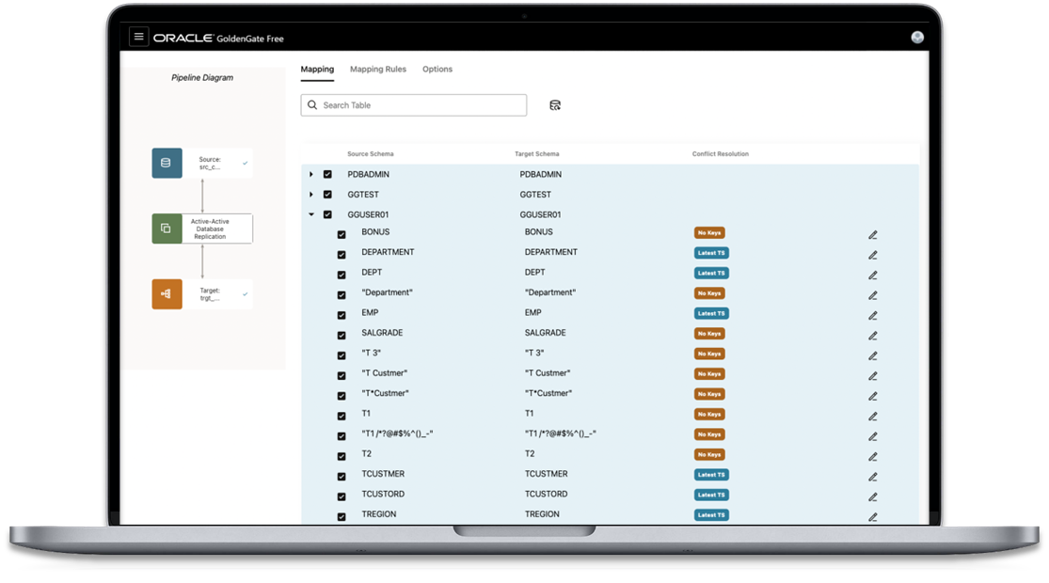Edit the "T 3" table mapping
Viewport: 1049px width, 583px height.
[x=872, y=356]
